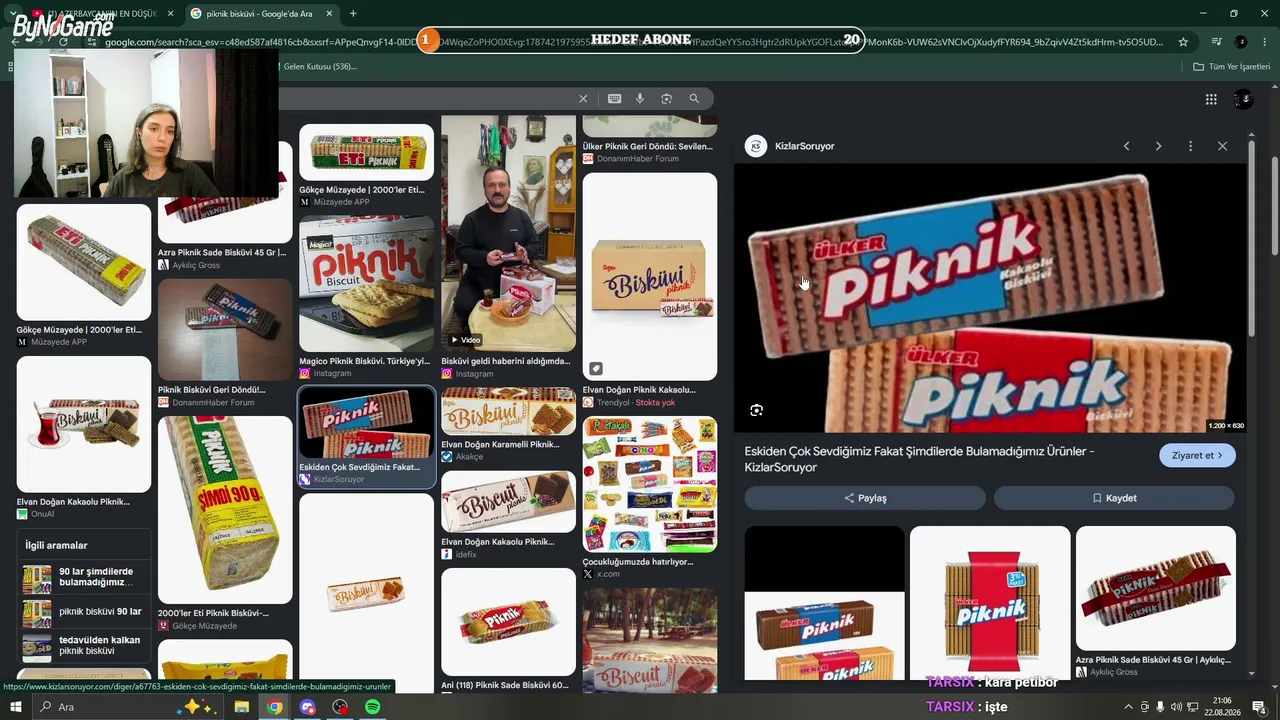The width and height of the screenshot is (1280, 720).
Task: Bookmark this page with the star icon
Action: pyautogui.click(x=1183, y=42)
